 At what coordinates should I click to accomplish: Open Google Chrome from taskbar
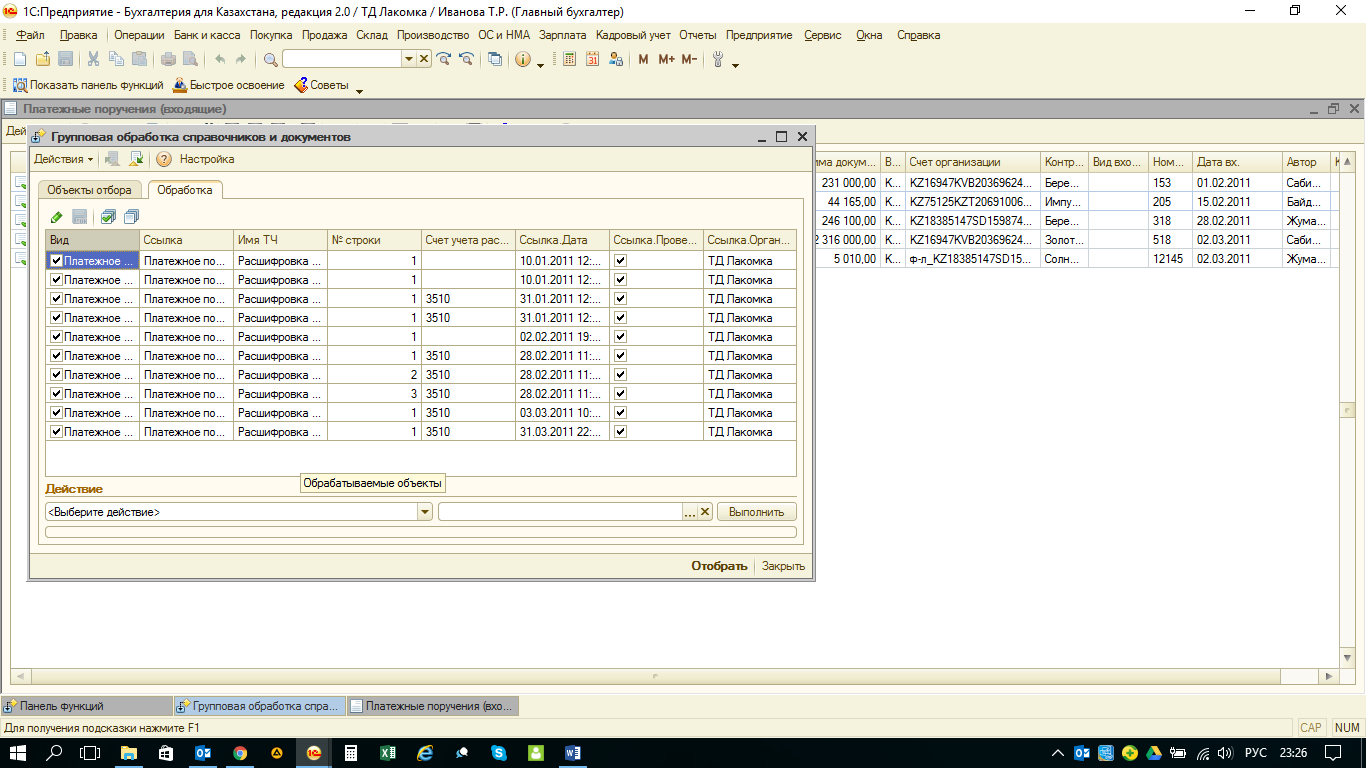point(240,753)
